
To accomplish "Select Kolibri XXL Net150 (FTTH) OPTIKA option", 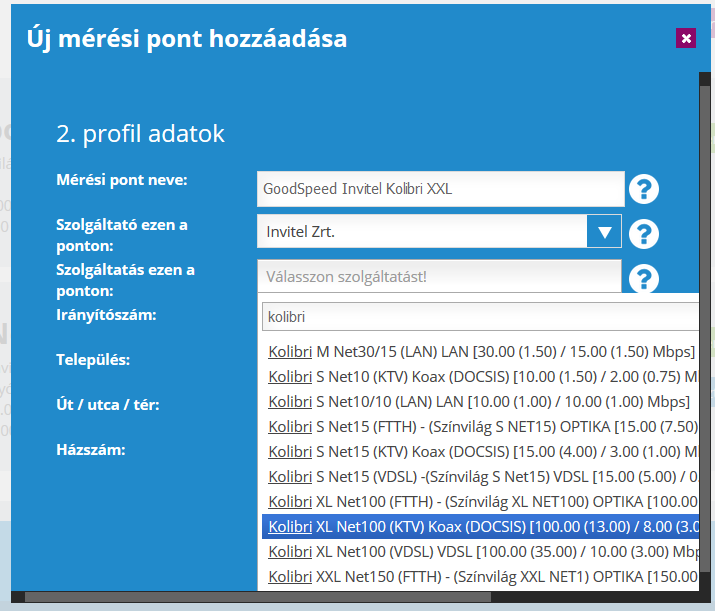I will click(x=480, y=577).
